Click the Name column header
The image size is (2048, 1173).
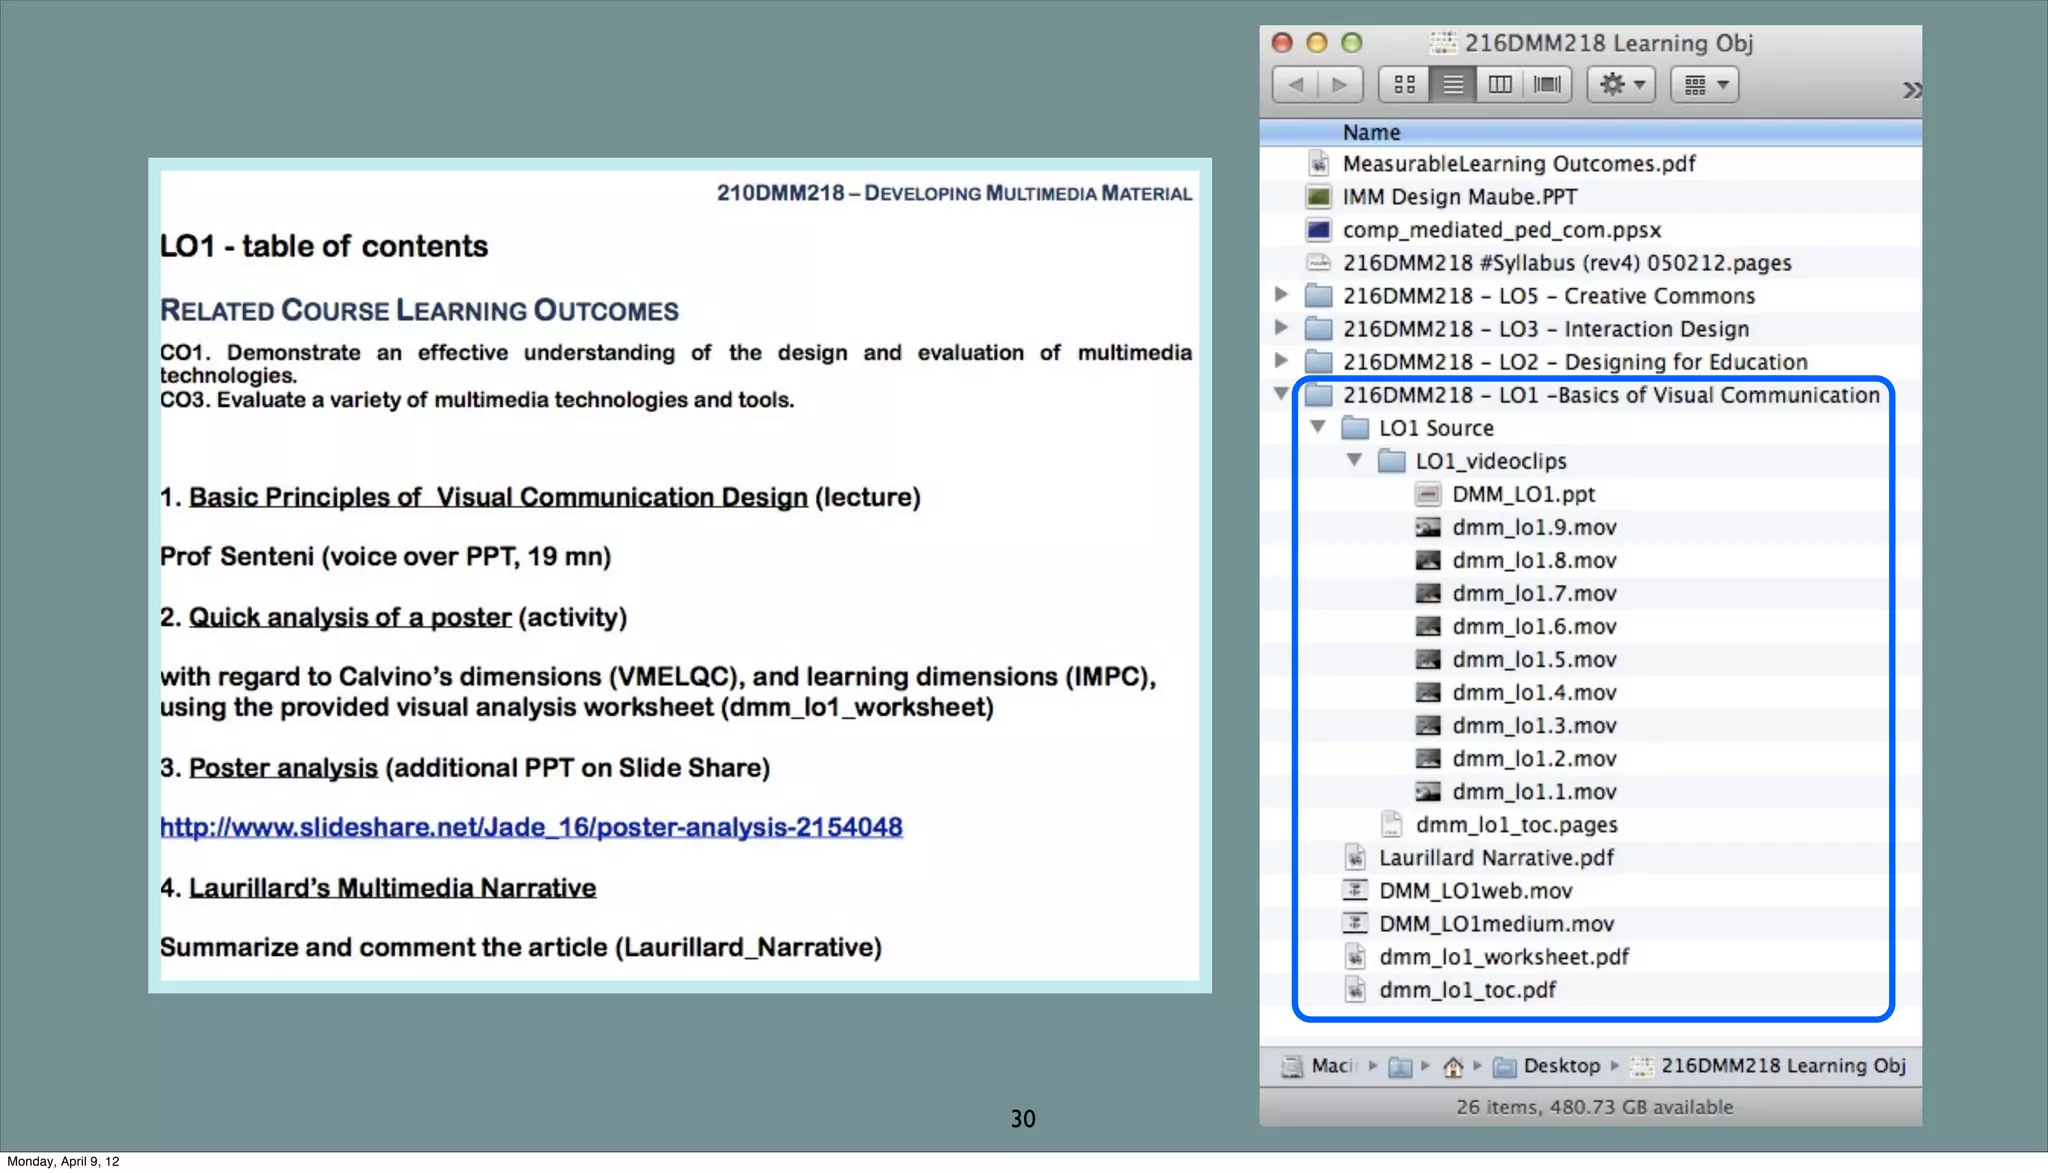coord(1371,132)
